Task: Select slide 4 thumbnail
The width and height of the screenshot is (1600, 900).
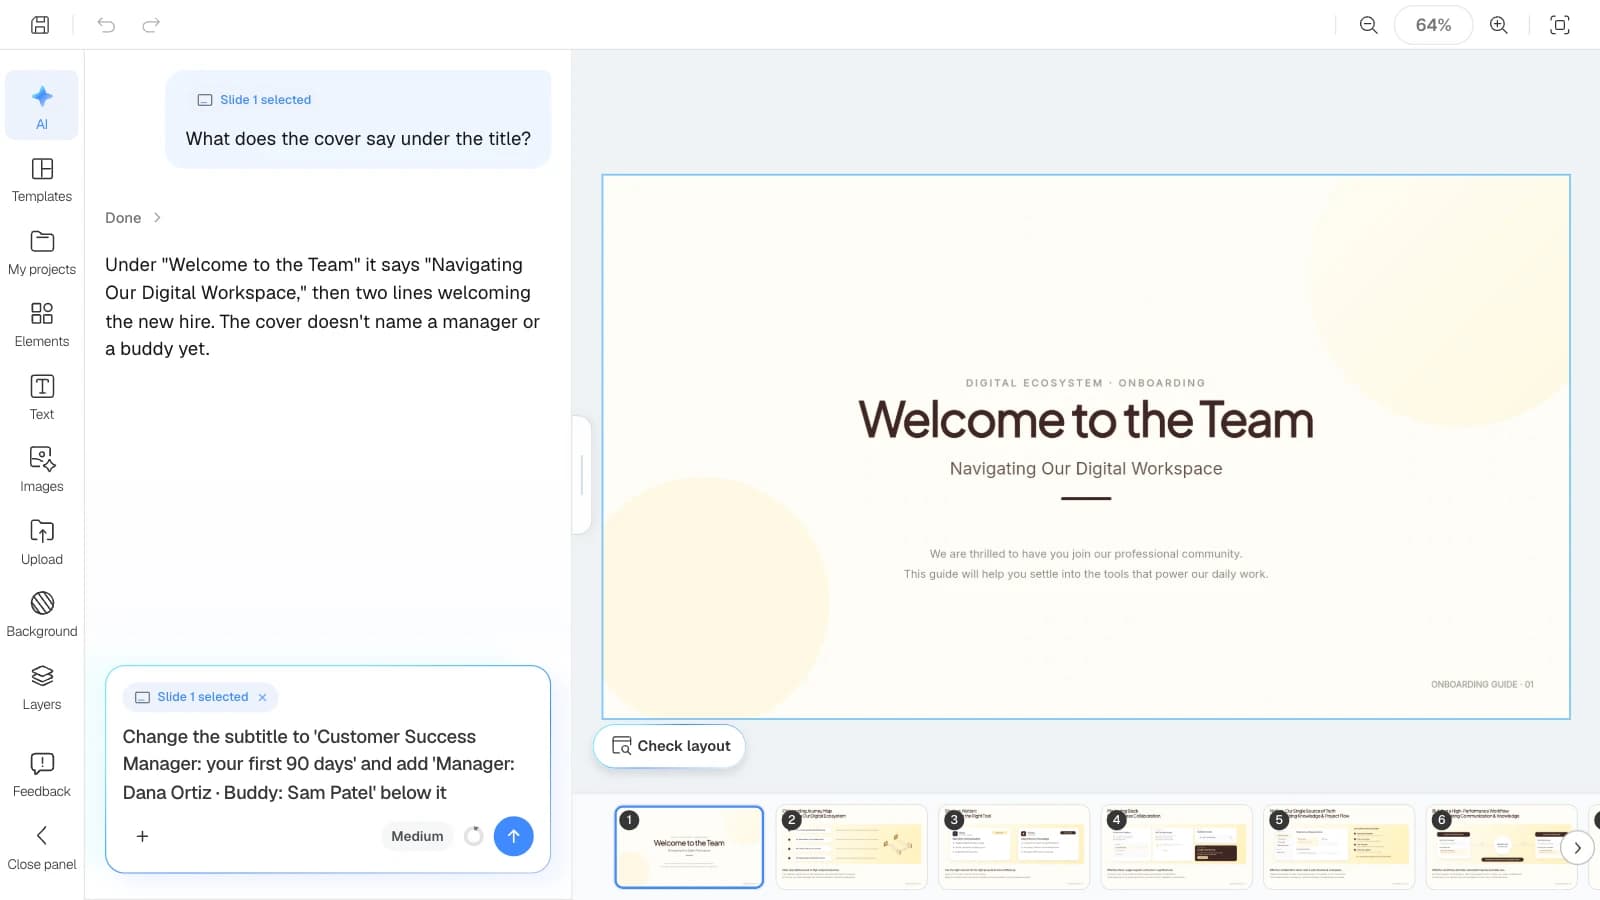Action: (x=1176, y=846)
